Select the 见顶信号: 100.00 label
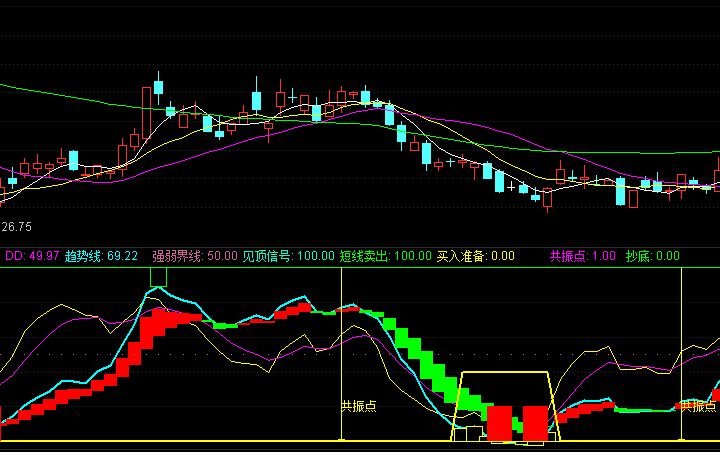The image size is (720, 452). coord(288,256)
